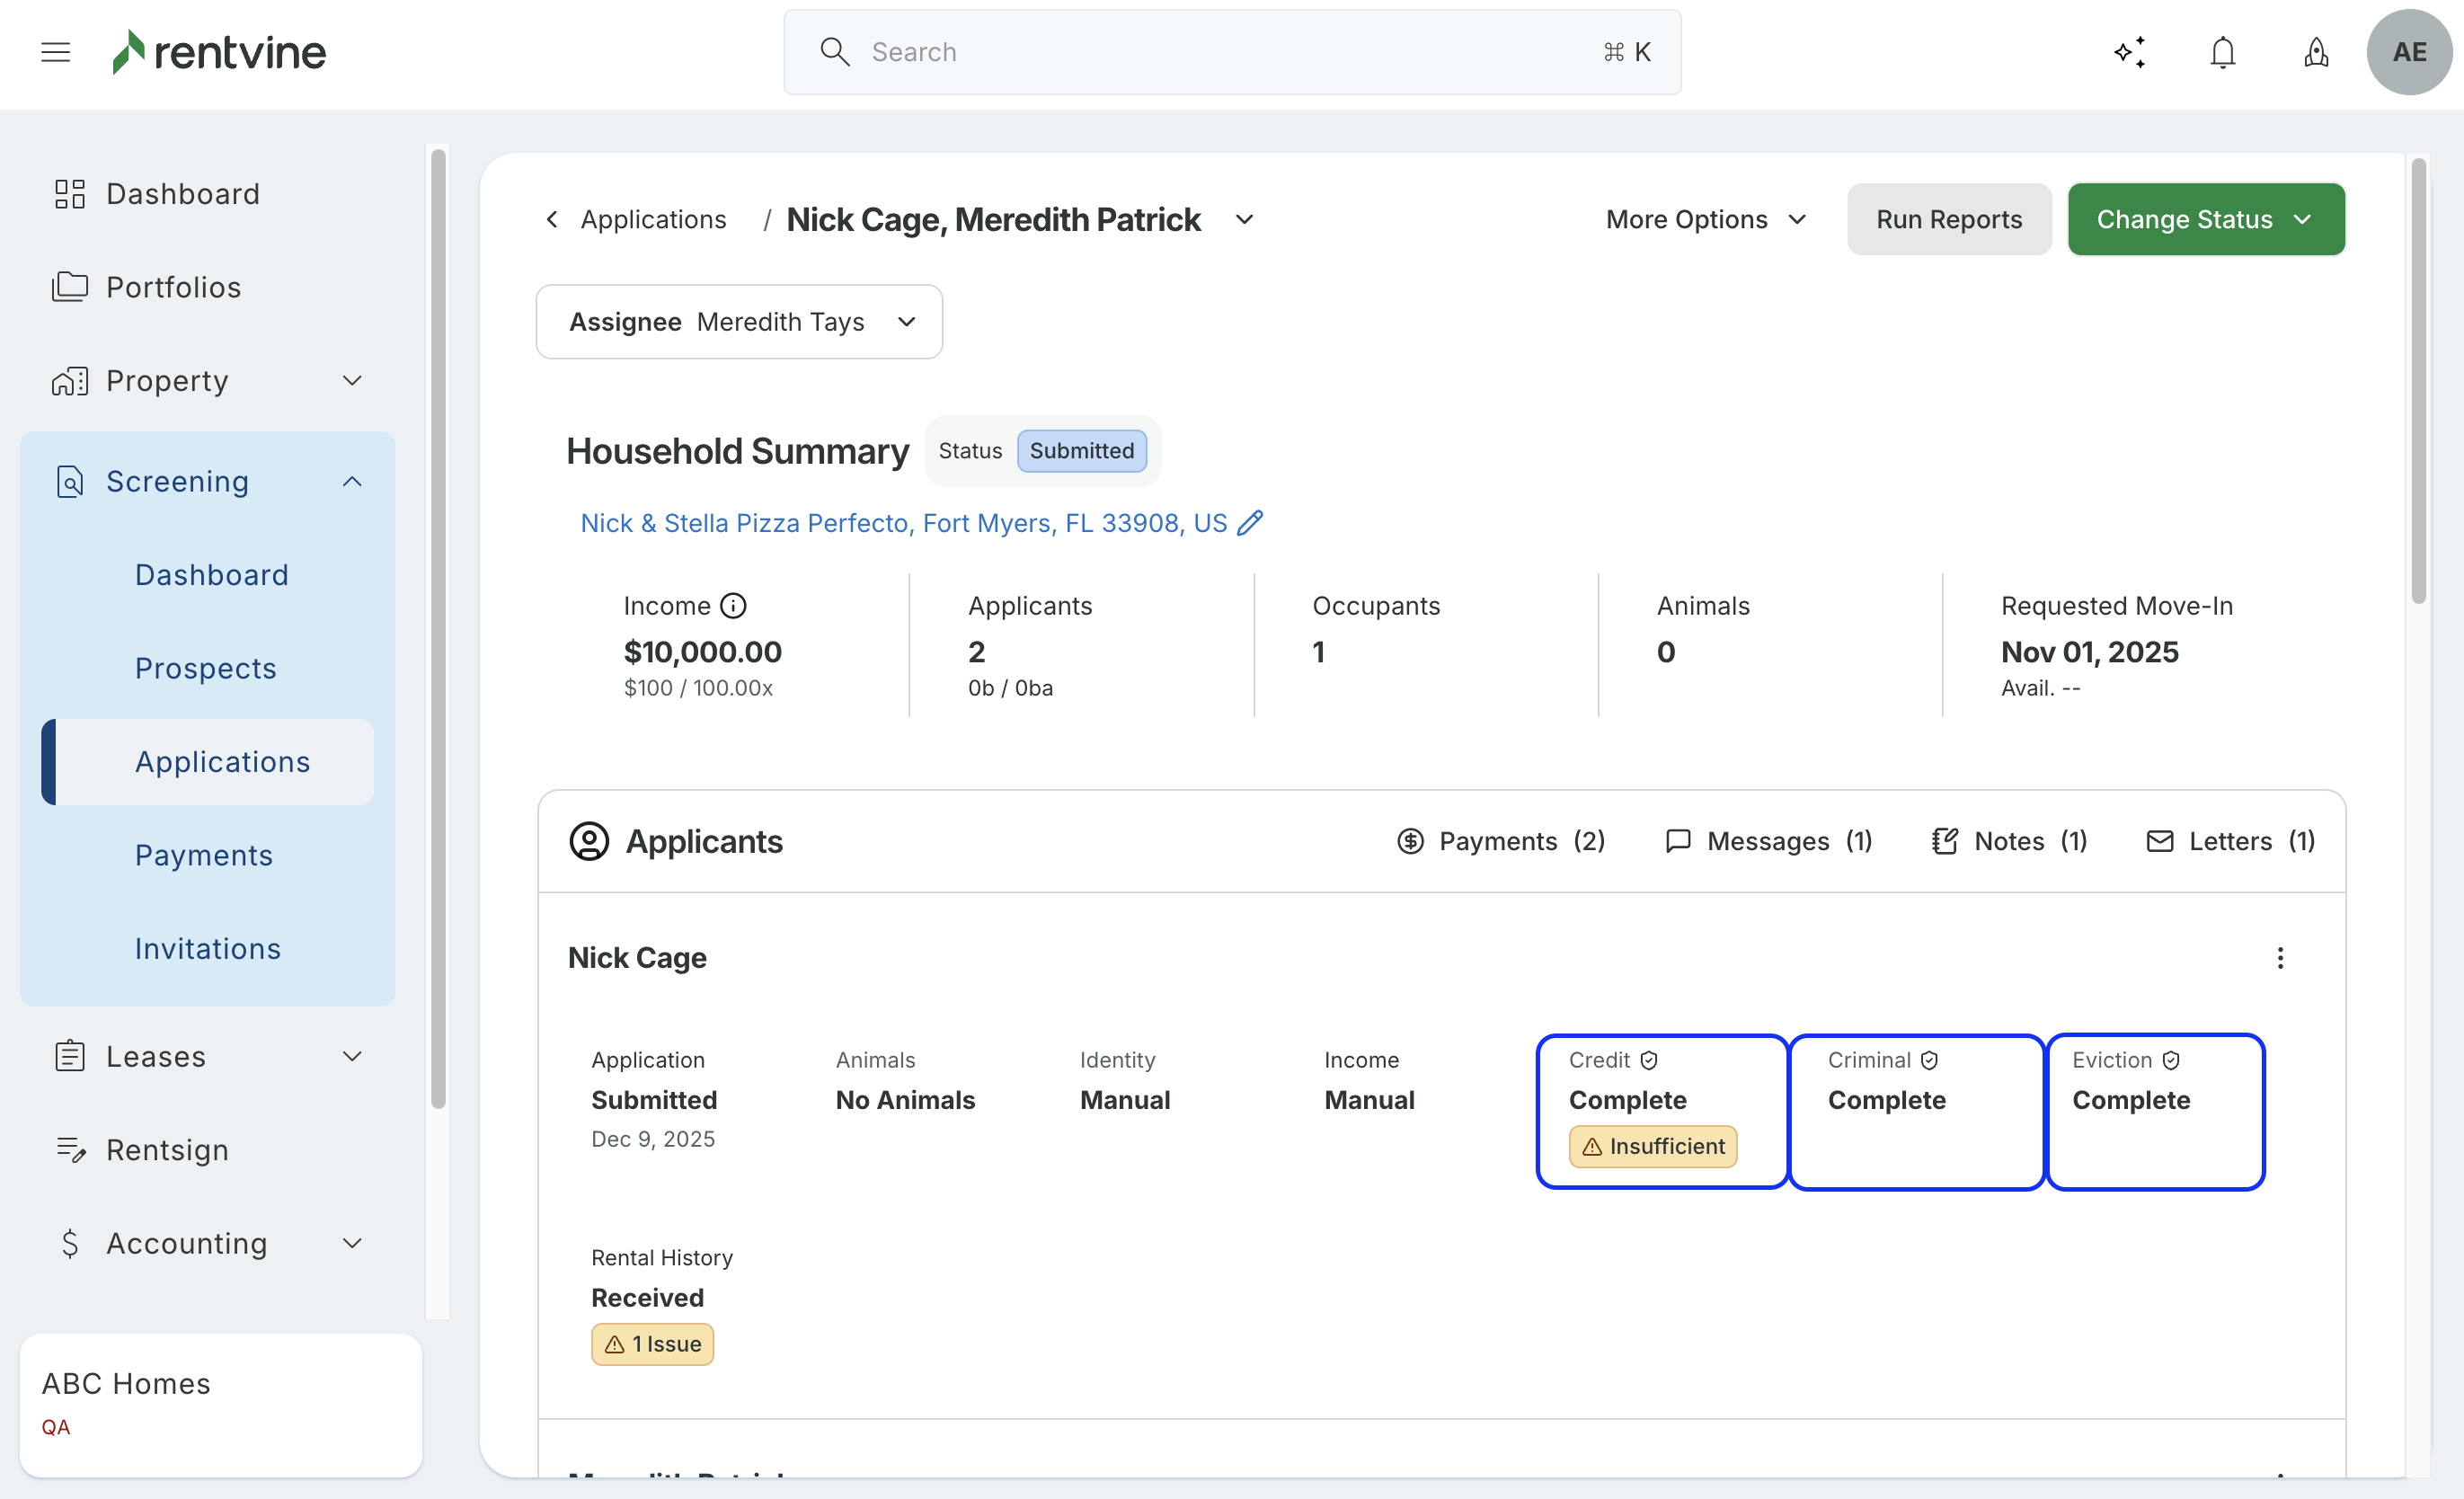The width and height of the screenshot is (2464, 1499).
Task: Click the Income info icon
Action: coord(733,606)
